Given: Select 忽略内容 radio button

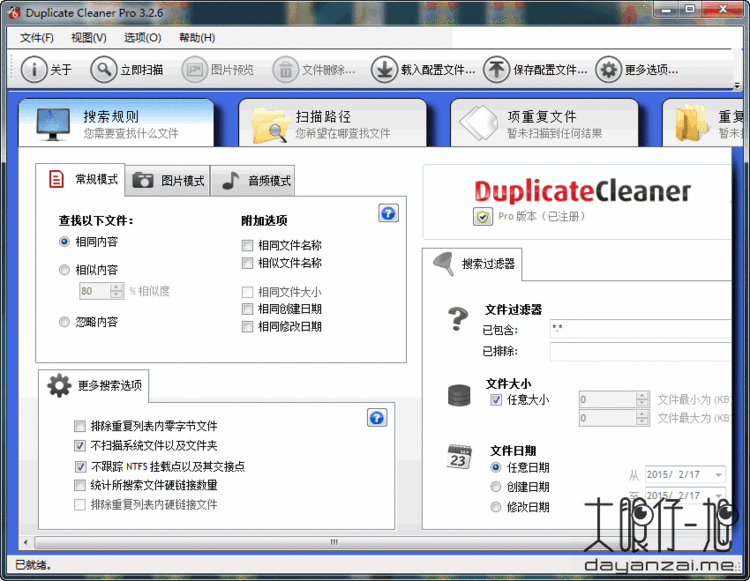Looking at the screenshot, I should click(64, 322).
